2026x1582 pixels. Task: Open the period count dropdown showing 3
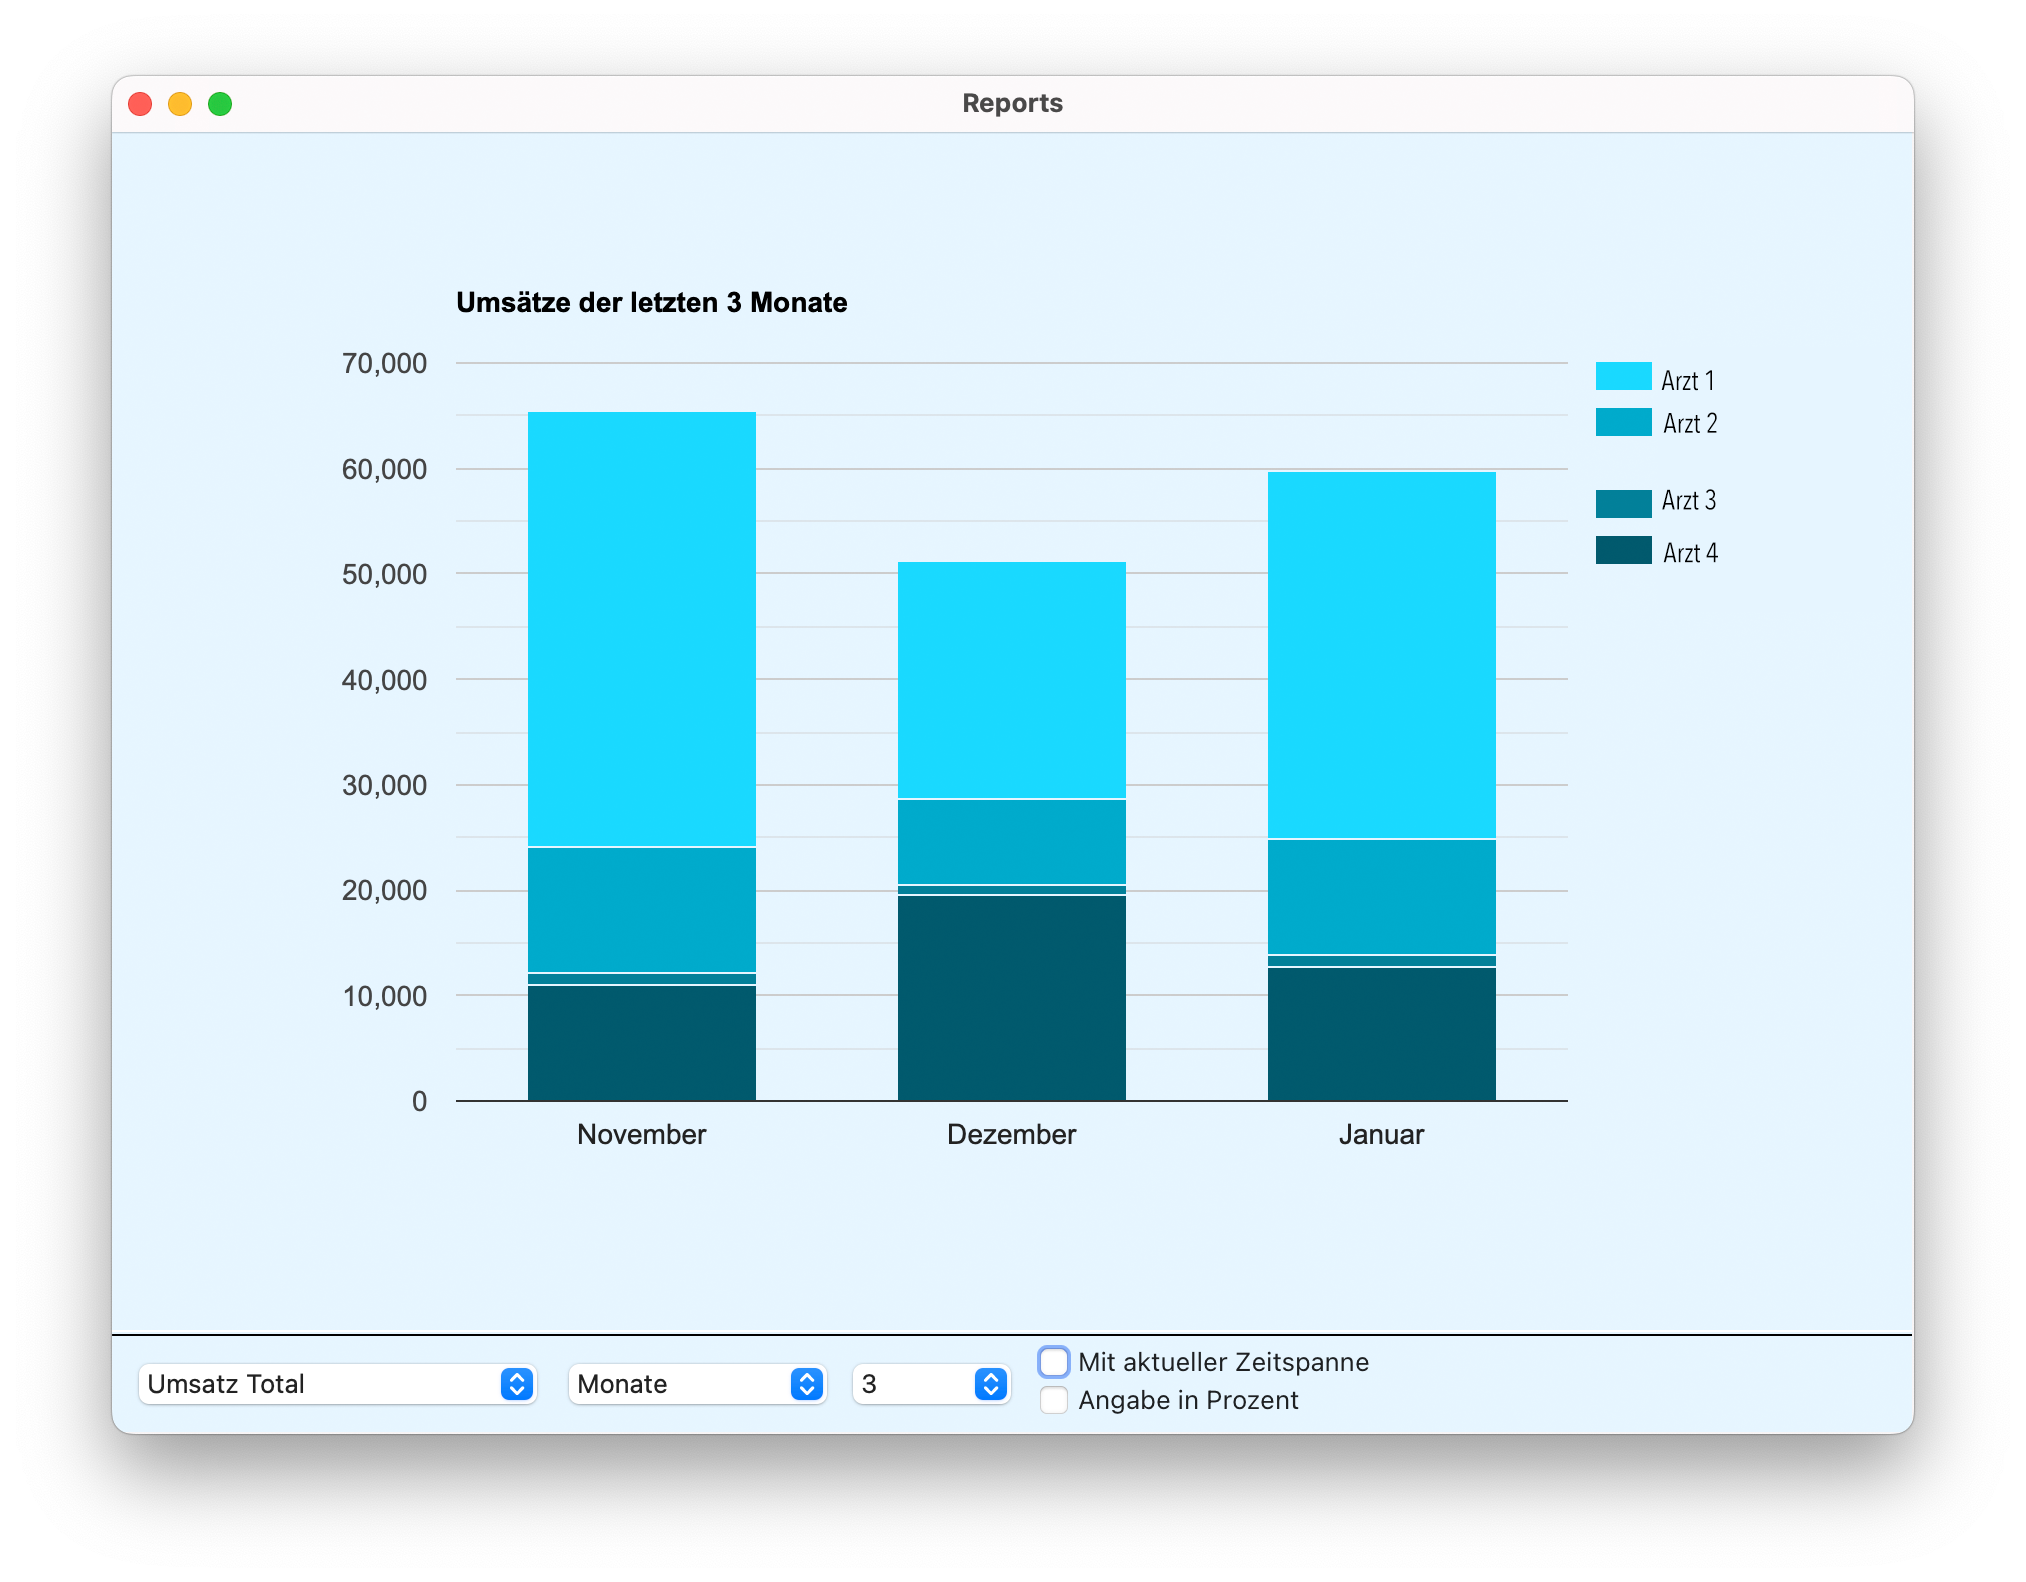click(912, 1384)
